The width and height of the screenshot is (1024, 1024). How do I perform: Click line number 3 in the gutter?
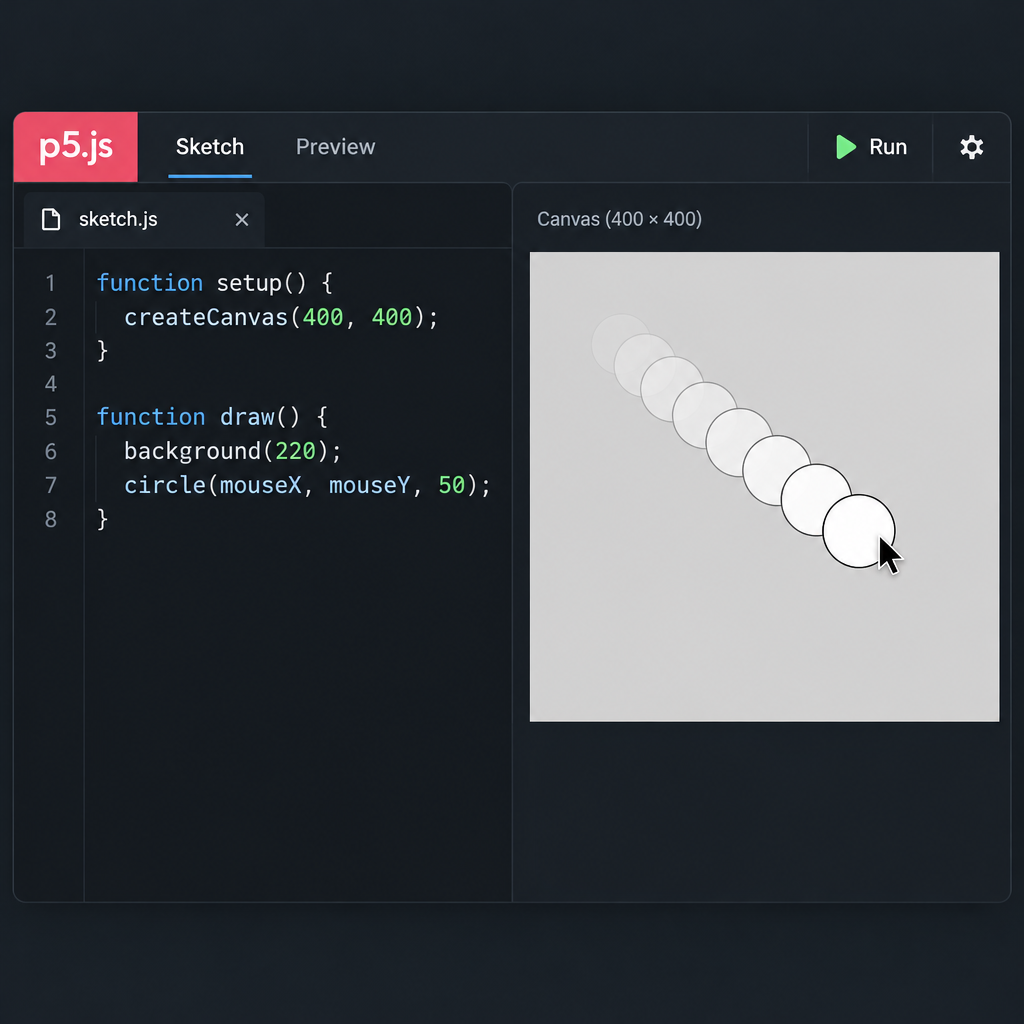50,351
